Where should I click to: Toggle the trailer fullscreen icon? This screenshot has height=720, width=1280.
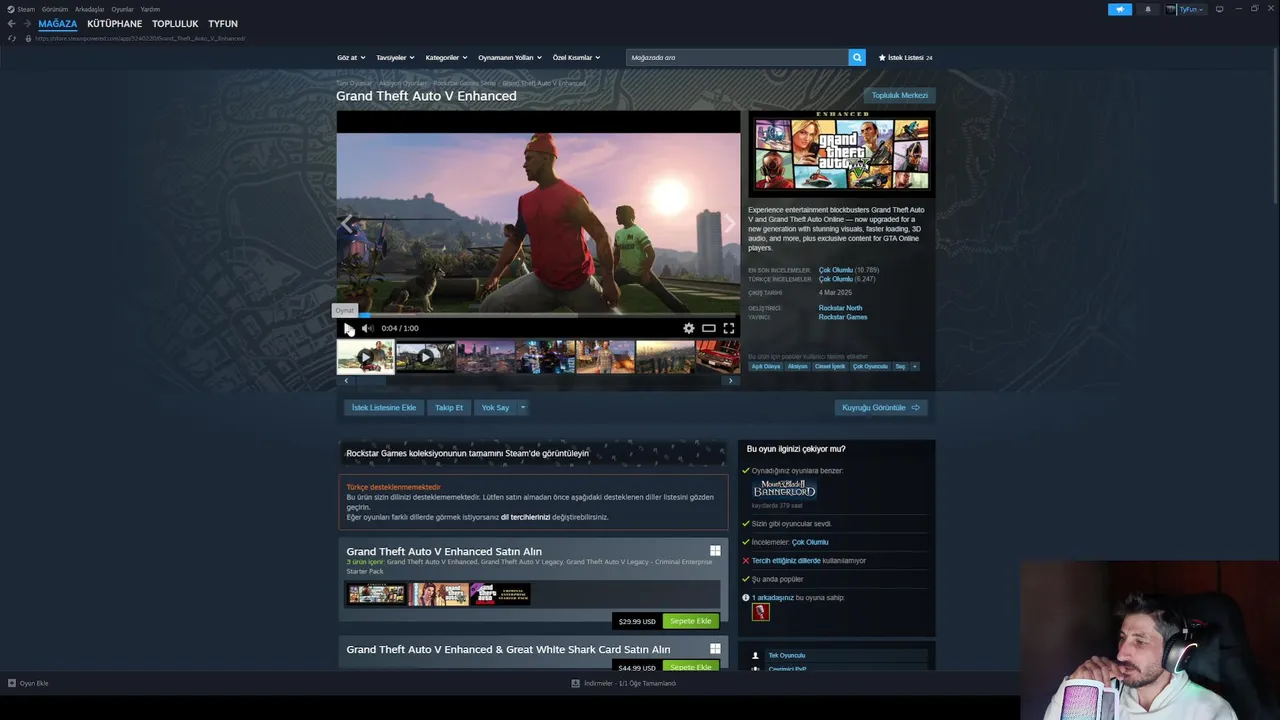pos(729,328)
